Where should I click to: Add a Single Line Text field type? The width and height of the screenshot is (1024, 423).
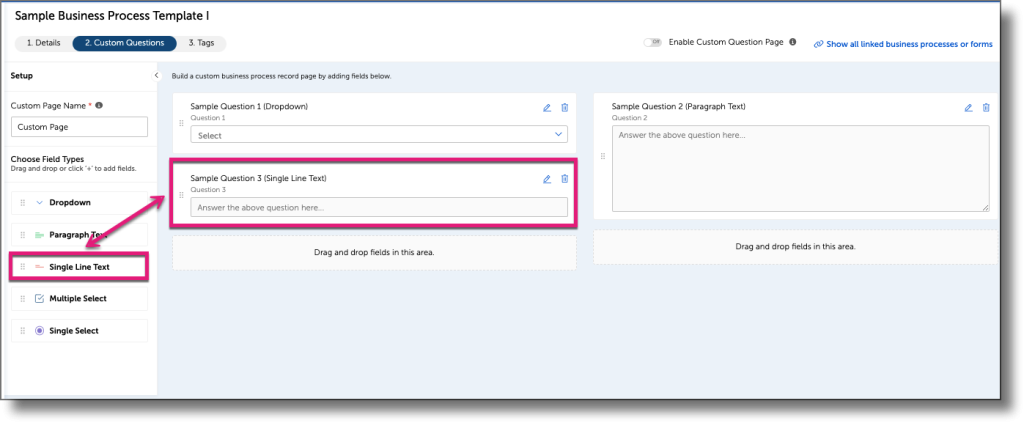pos(80,267)
